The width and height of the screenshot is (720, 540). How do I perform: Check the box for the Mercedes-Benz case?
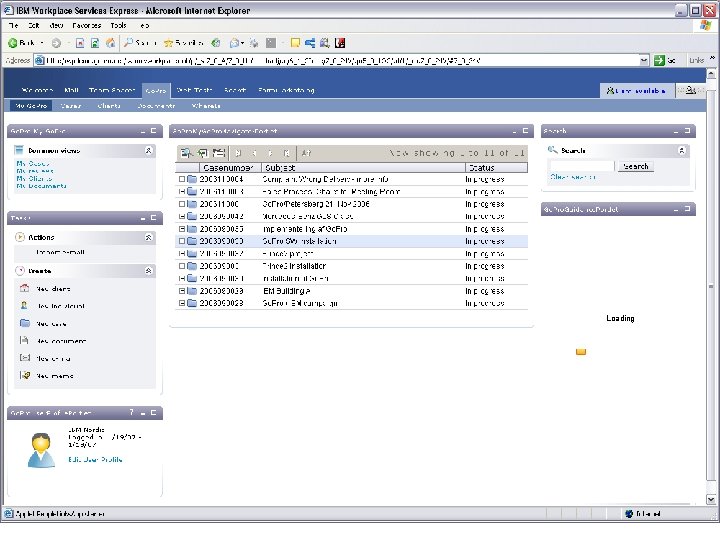[182, 216]
